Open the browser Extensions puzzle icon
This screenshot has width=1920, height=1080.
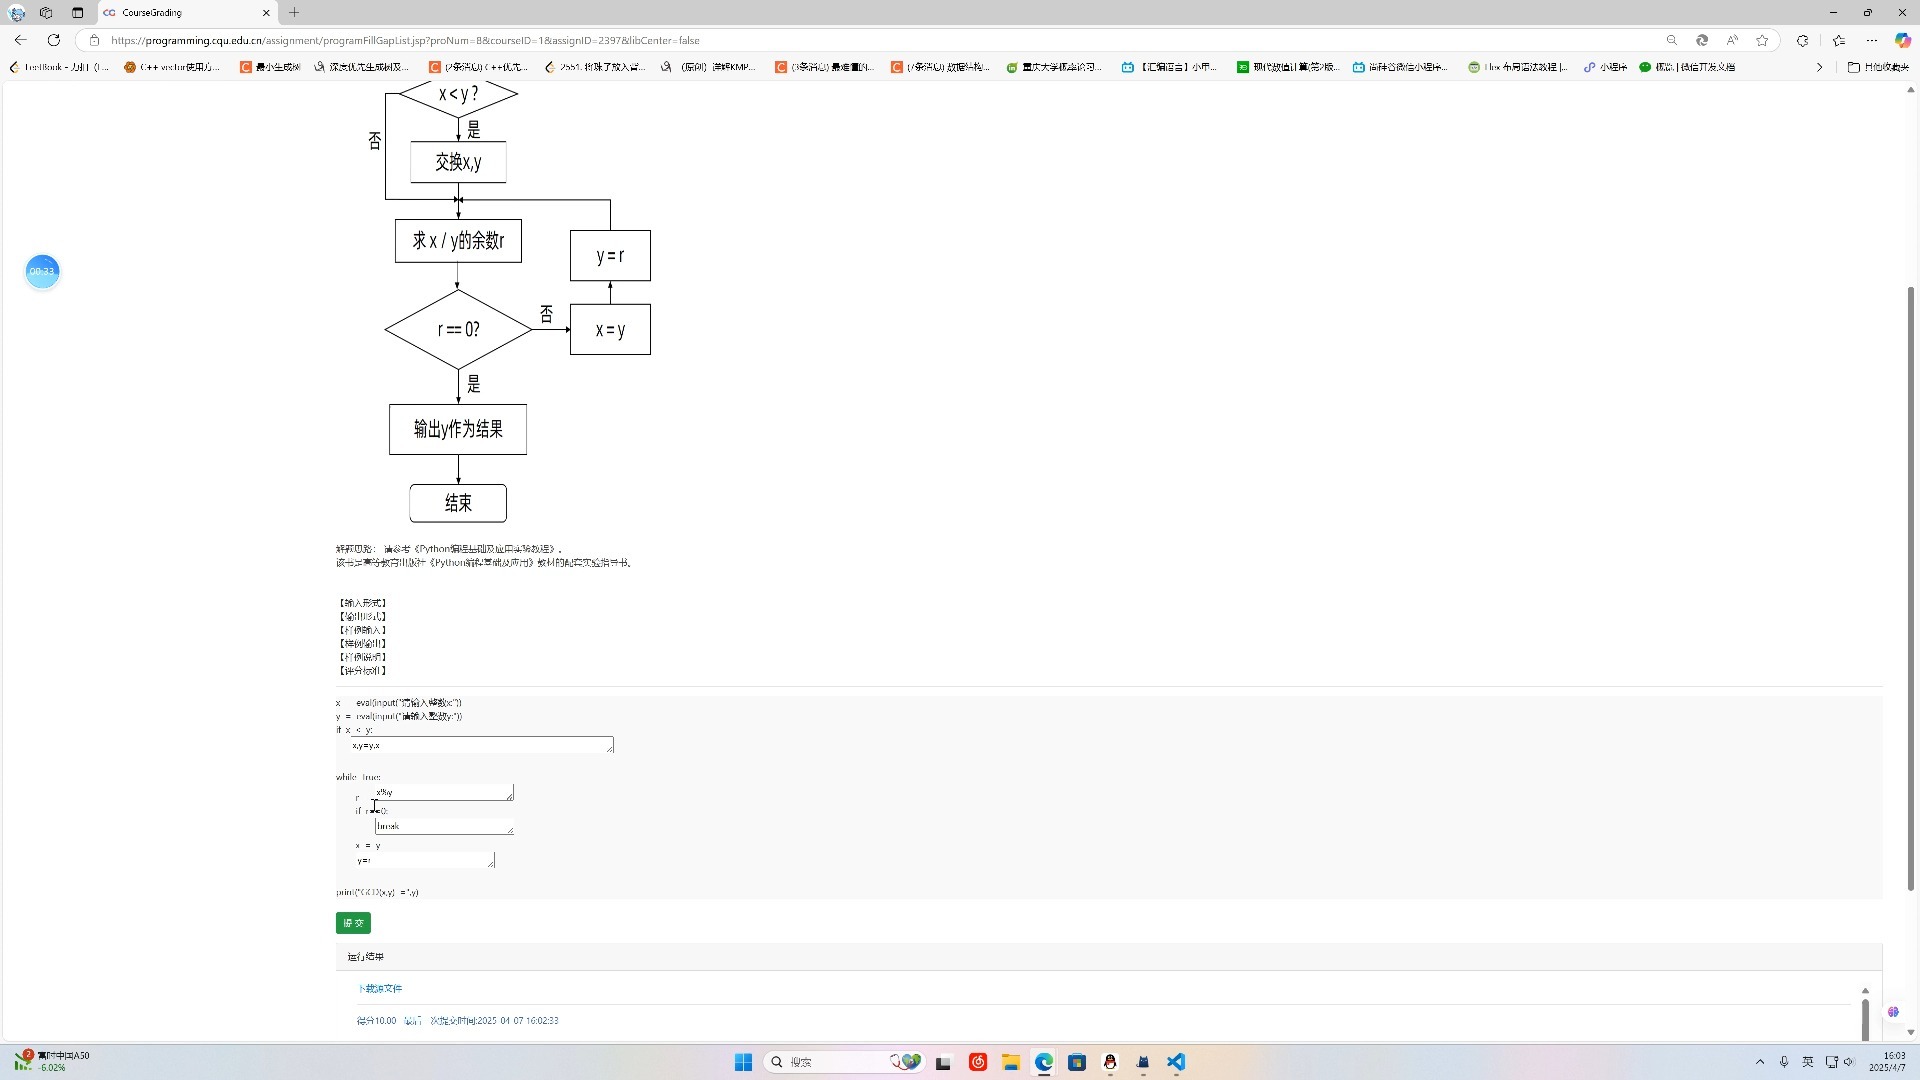click(1802, 40)
